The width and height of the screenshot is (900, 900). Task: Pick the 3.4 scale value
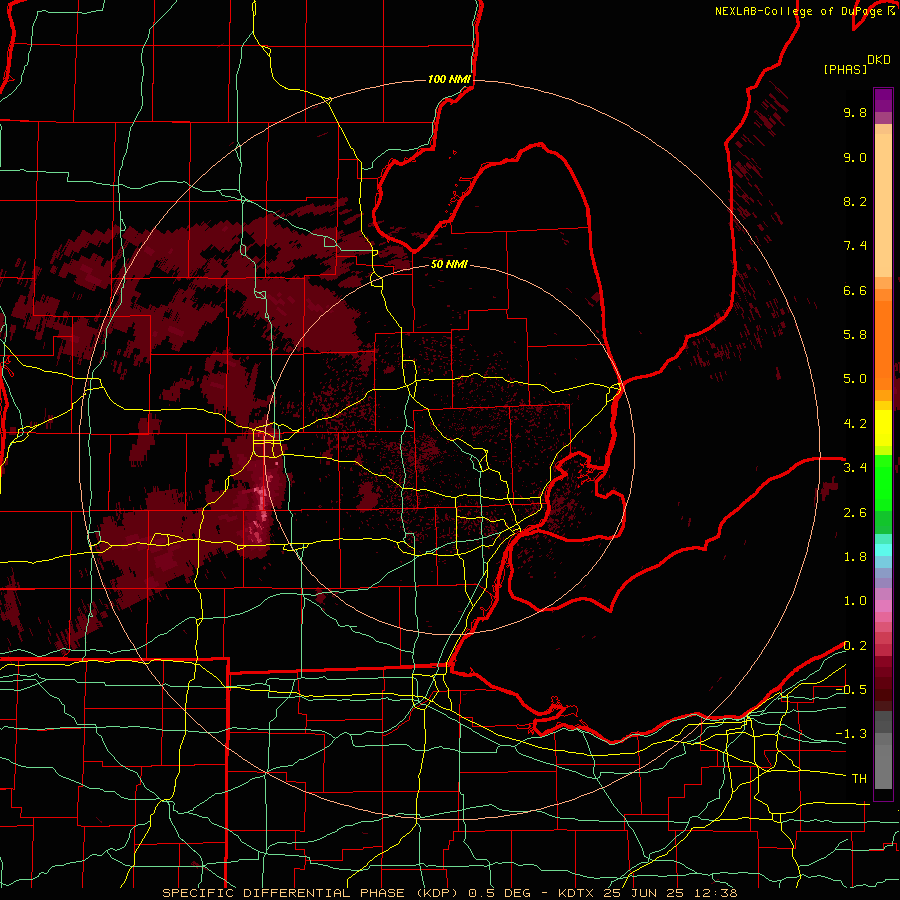point(855,468)
